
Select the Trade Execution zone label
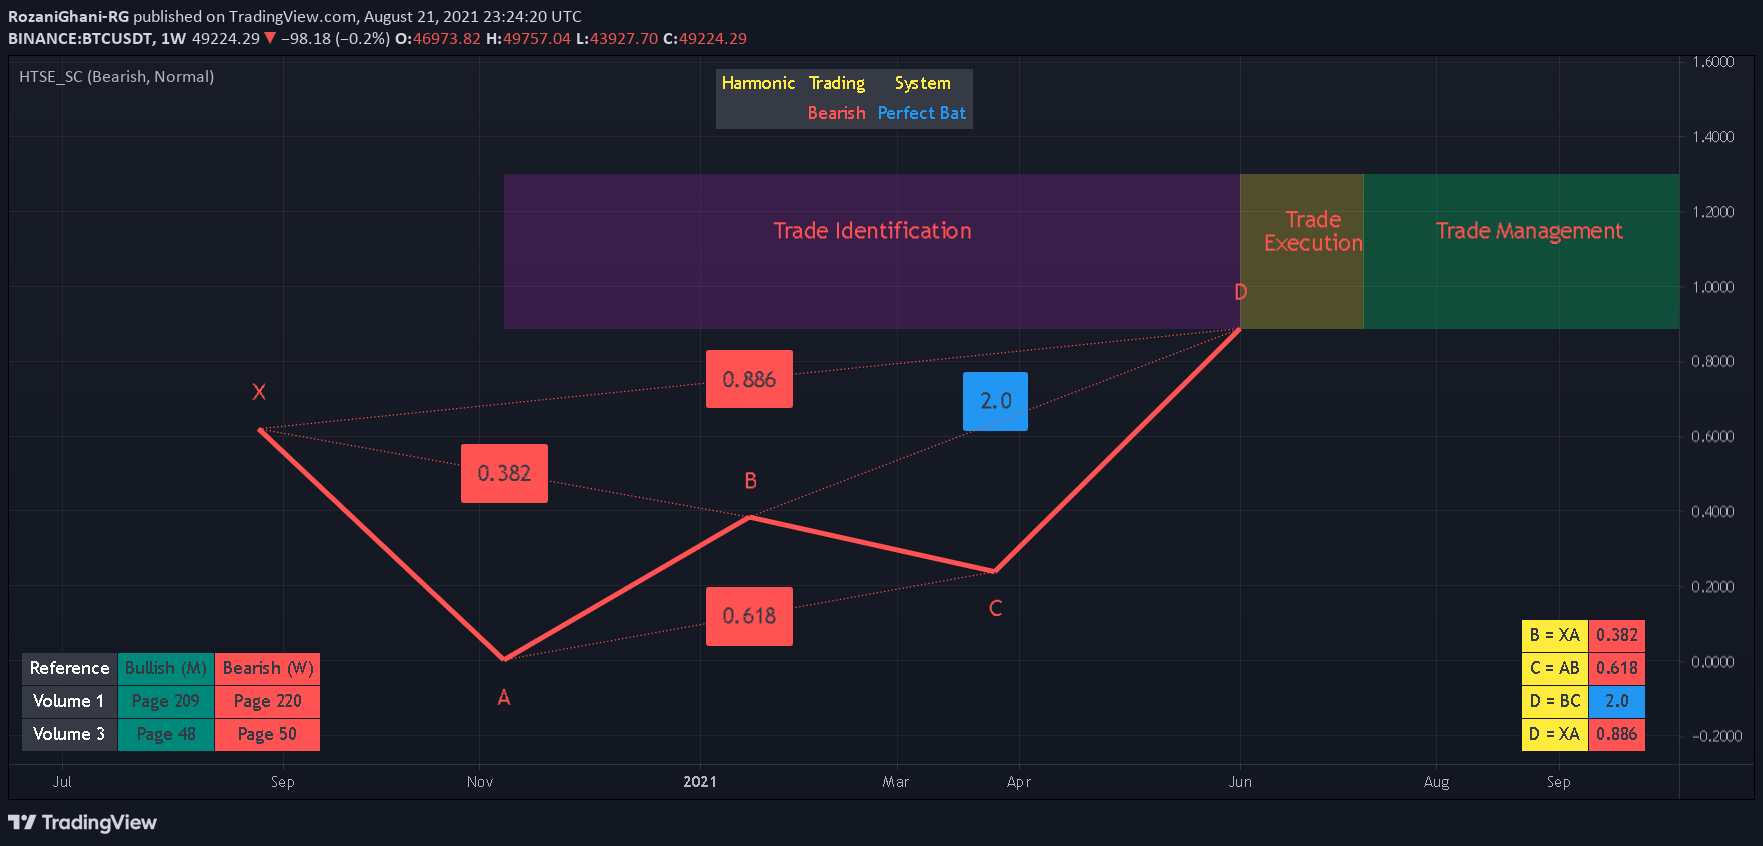[x=1313, y=231]
